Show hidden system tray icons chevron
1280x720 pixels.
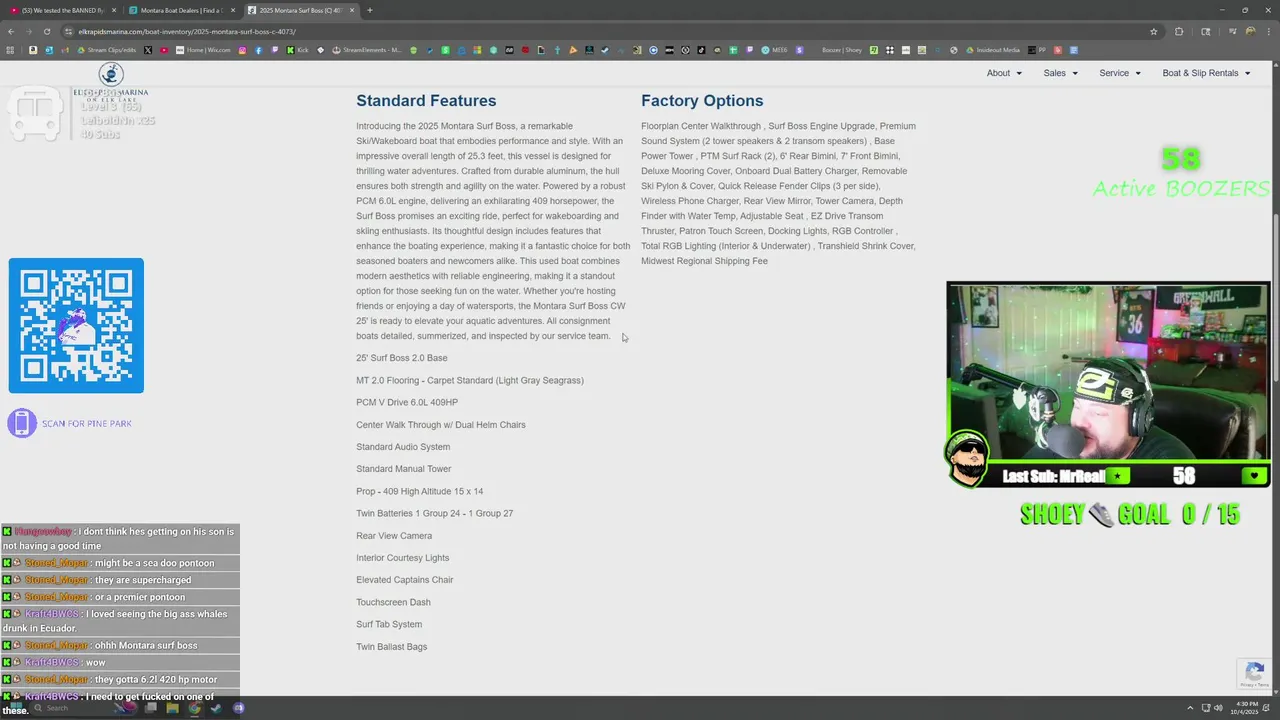[x=1189, y=708]
